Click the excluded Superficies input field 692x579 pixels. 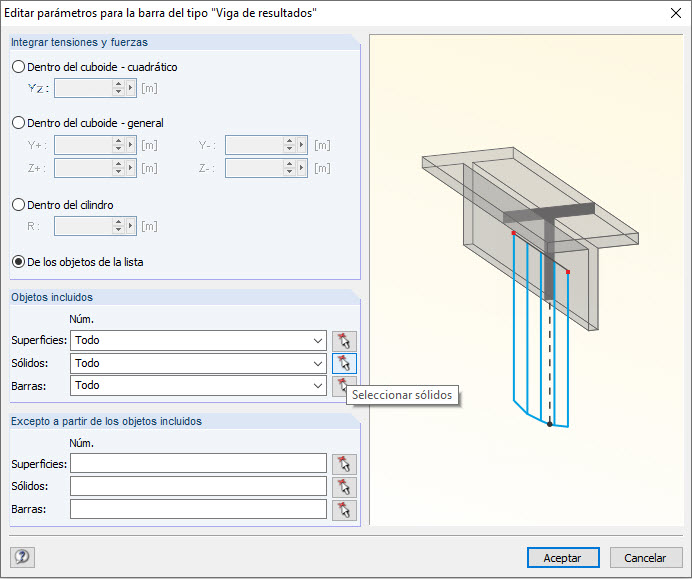pos(198,464)
